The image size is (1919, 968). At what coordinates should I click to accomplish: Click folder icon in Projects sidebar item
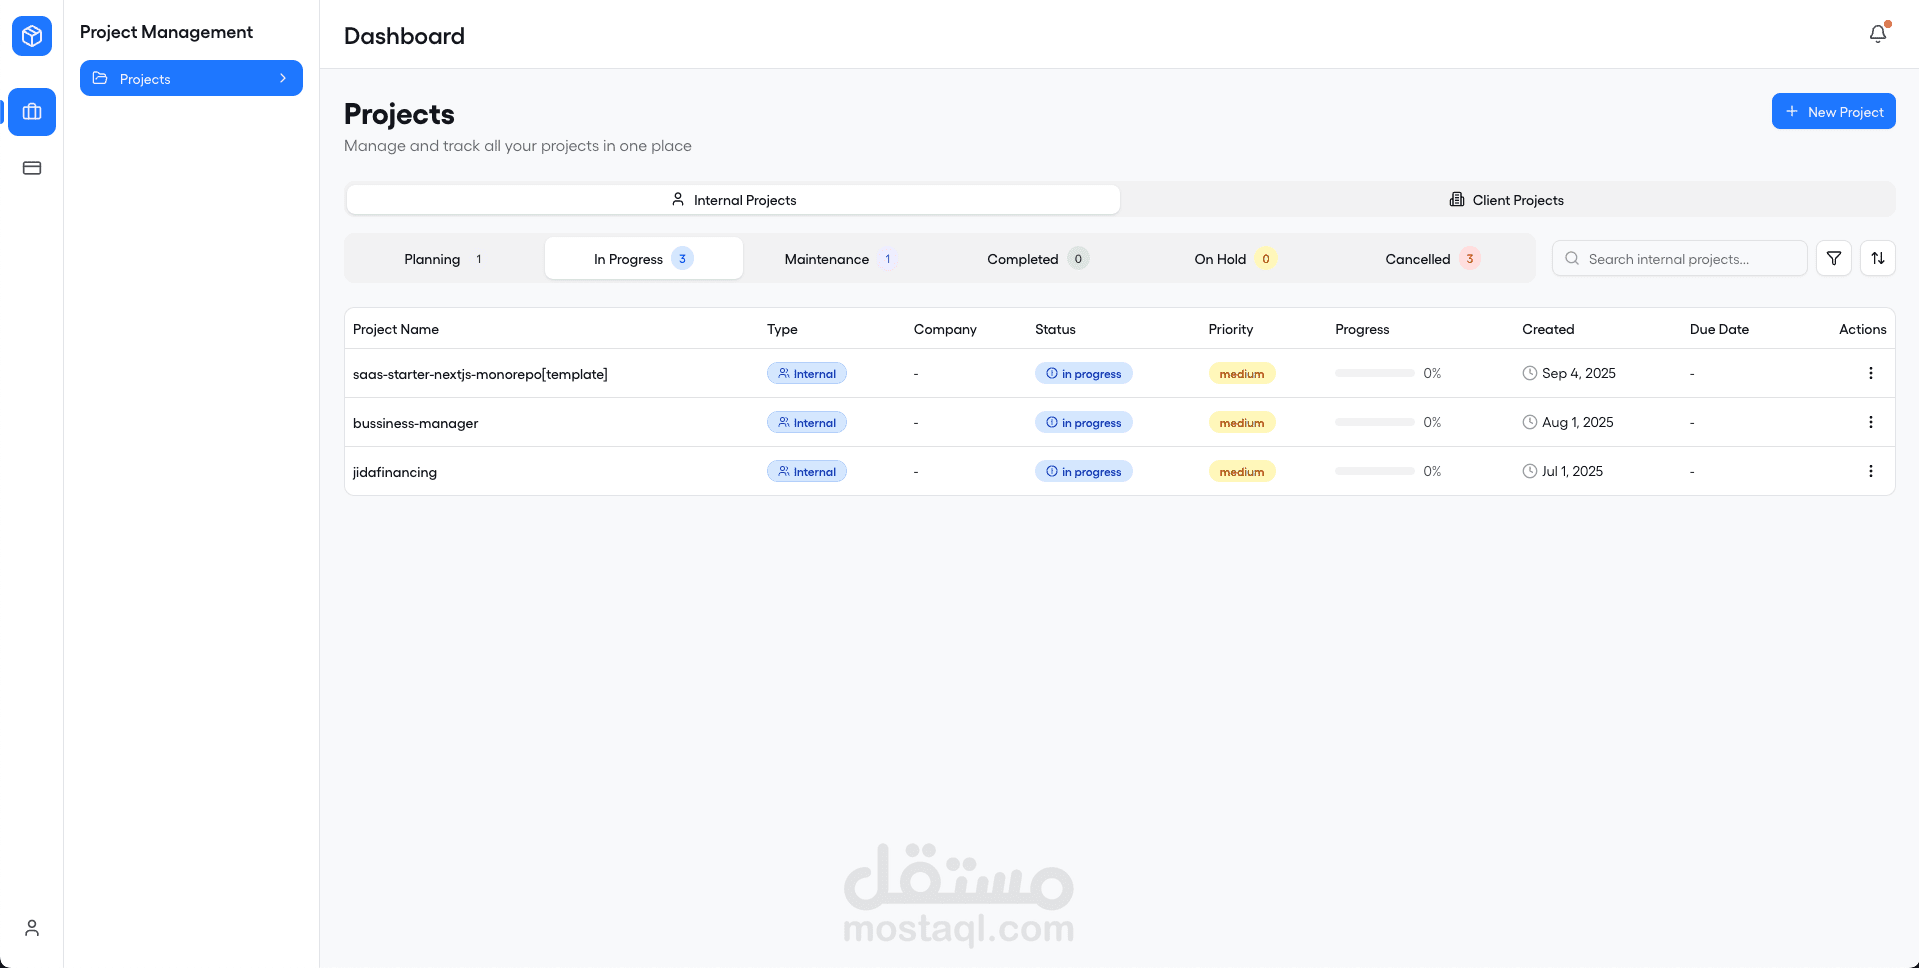(x=100, y=78)
